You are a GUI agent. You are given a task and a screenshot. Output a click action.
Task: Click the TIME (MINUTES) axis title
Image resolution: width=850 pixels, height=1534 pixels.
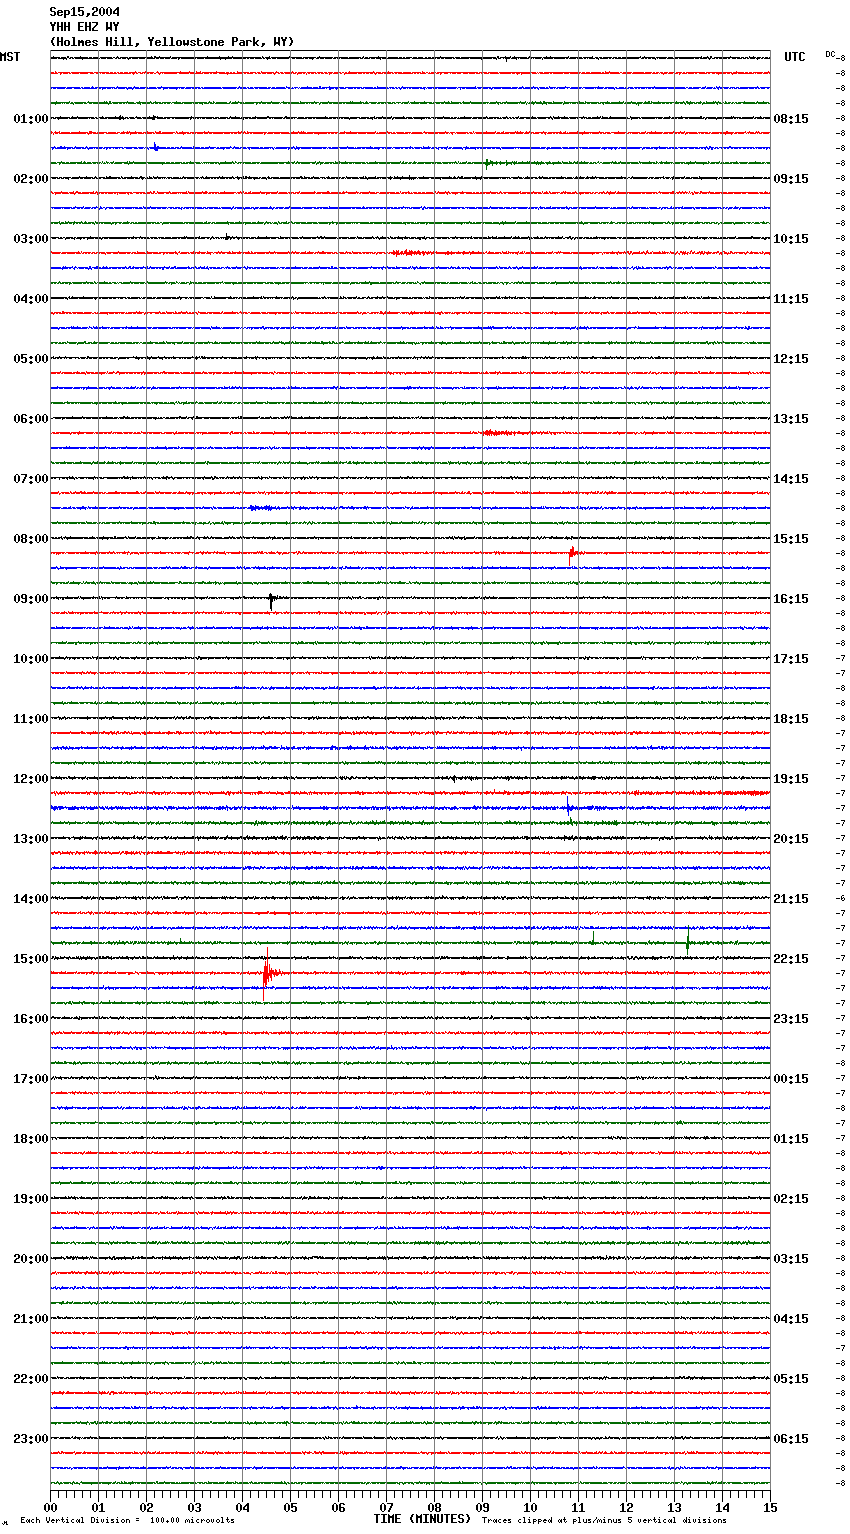(x=422, y=1519)
